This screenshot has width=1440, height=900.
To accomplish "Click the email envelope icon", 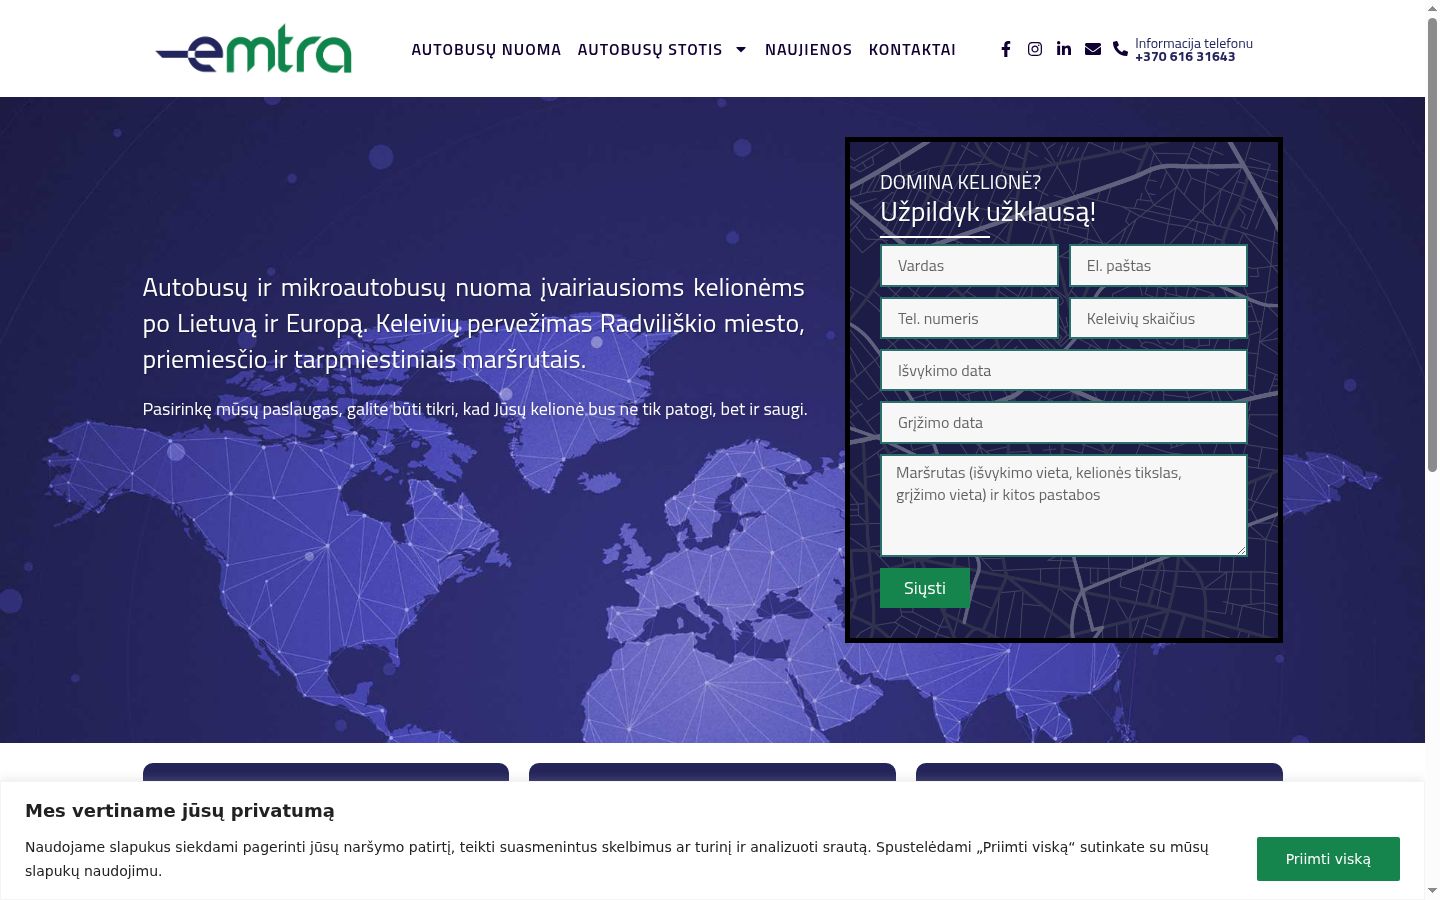I will [1093, 49].
